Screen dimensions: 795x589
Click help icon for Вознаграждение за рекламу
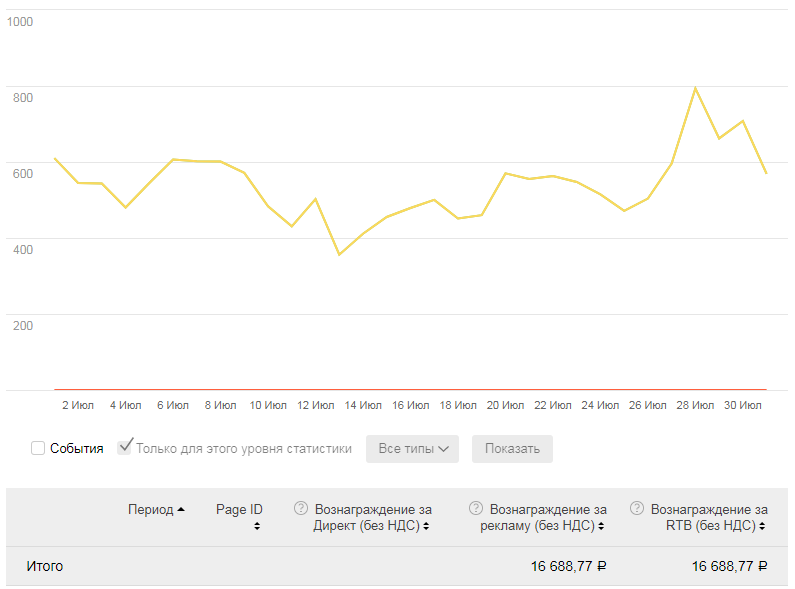[476, 508]
